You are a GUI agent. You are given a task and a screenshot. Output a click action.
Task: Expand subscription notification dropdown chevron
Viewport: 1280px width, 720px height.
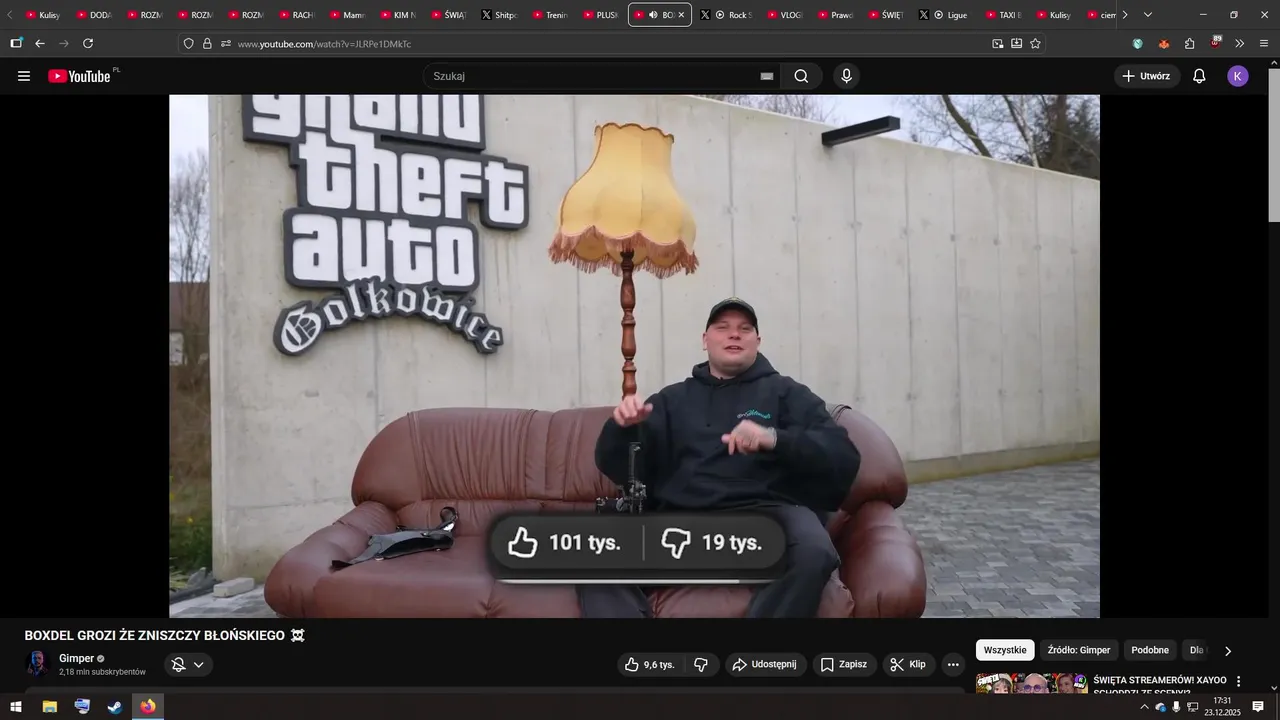[x=199, y=664]
